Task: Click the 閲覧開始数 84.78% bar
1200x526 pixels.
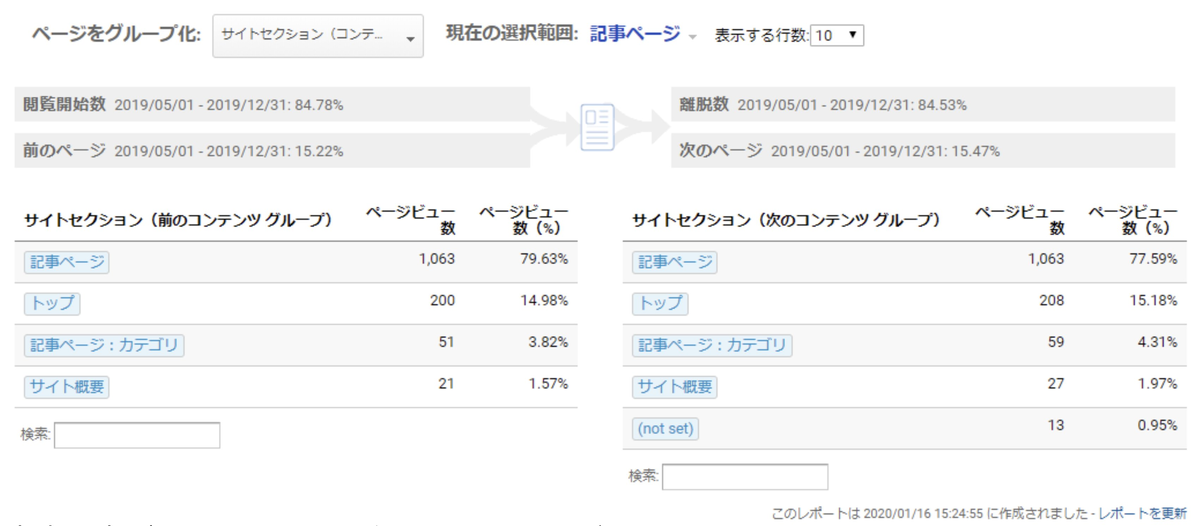Action: (x=272, y=105)
